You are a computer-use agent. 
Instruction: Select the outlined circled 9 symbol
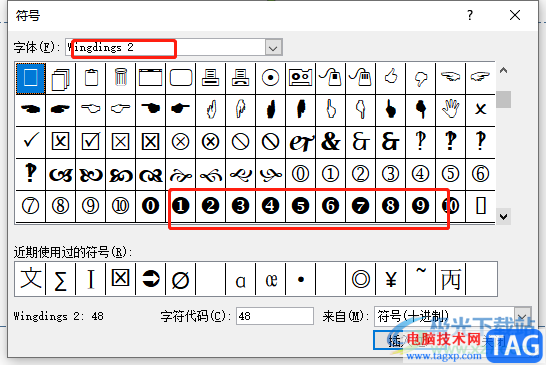coord(91,206)
